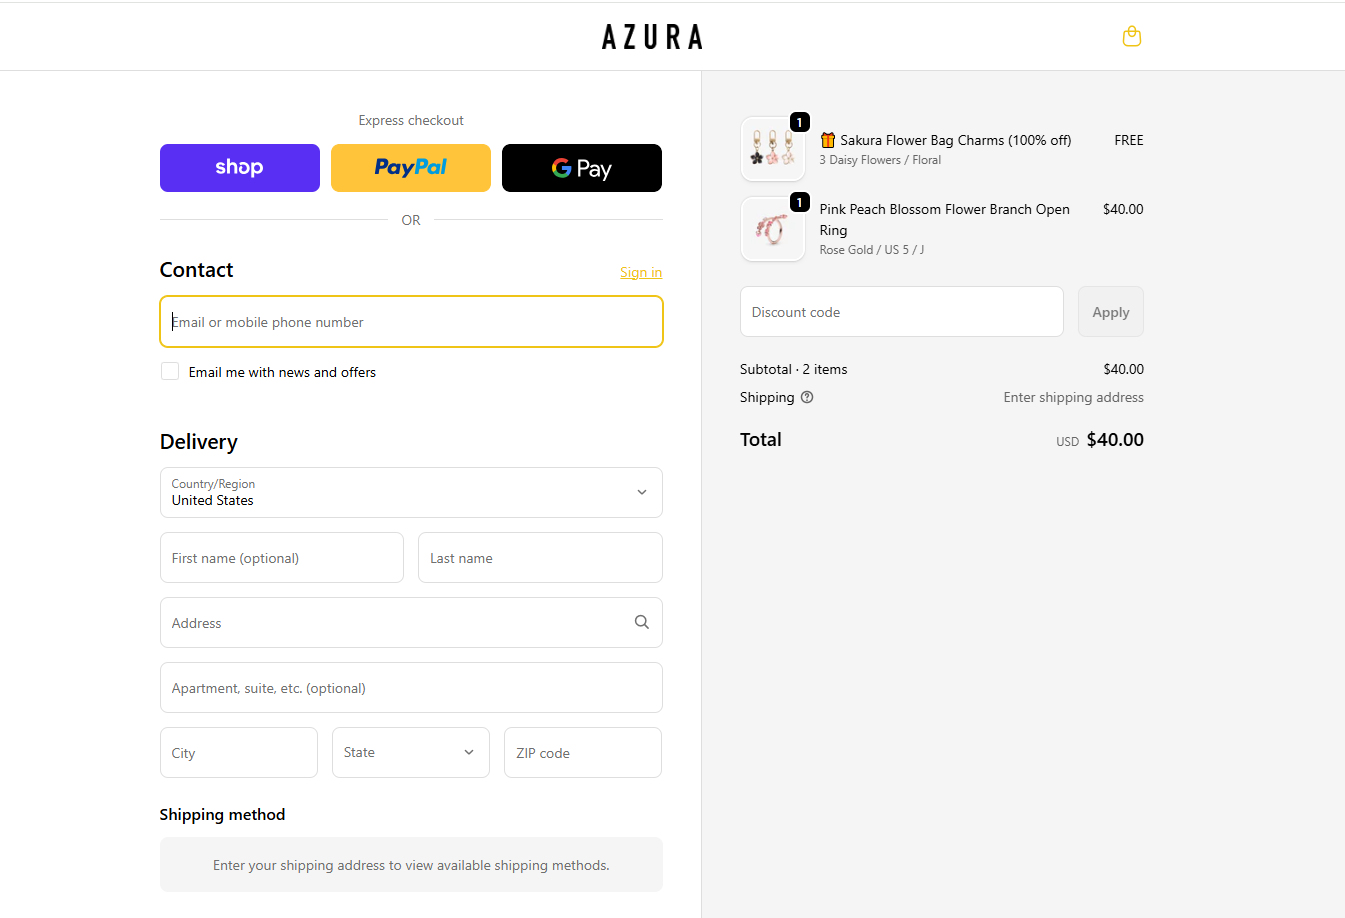Choose Google Pay for express checkout
The image size is (1345, 918).
(x=581, y=167)
